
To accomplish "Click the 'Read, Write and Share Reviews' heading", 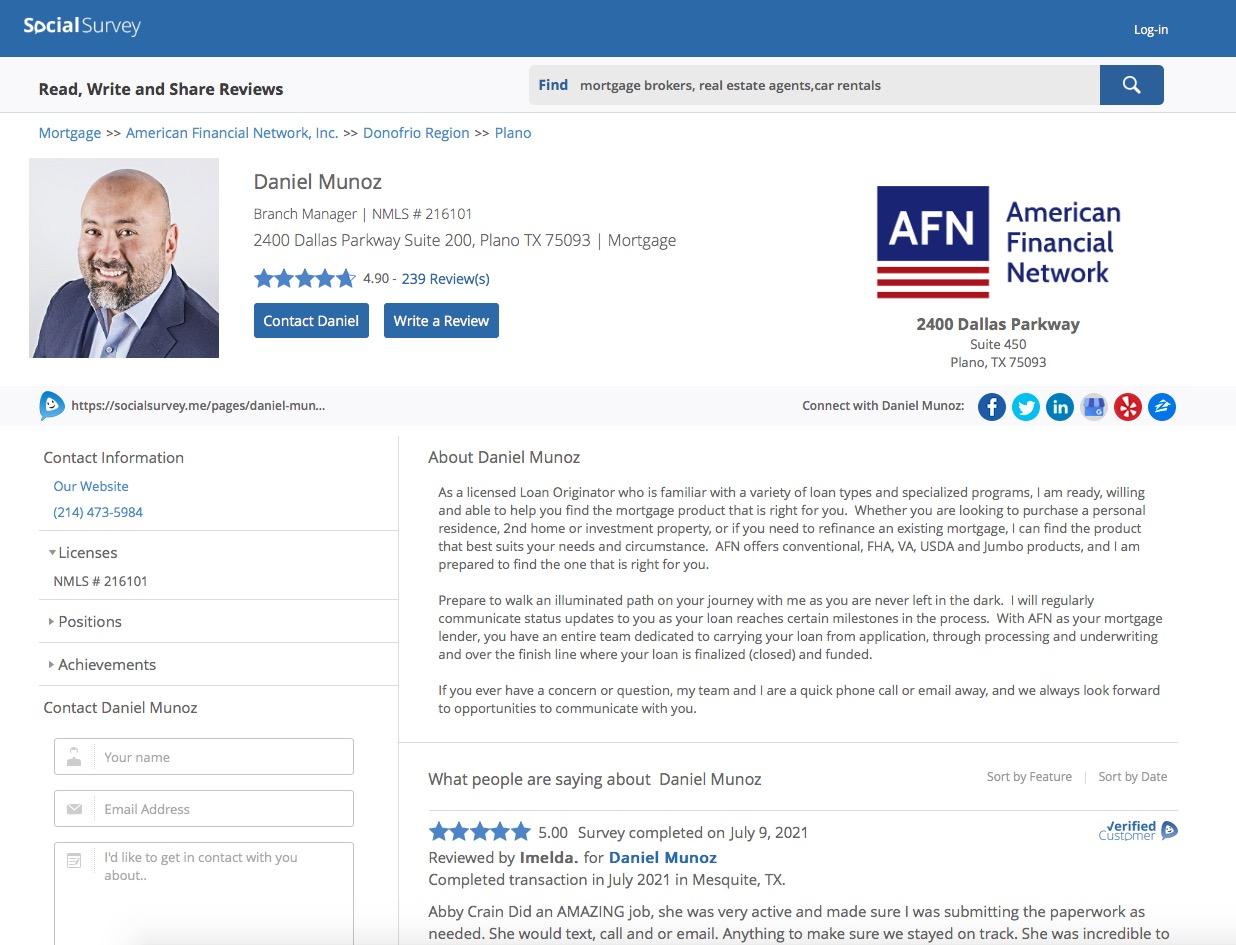I will pos(161,89).
